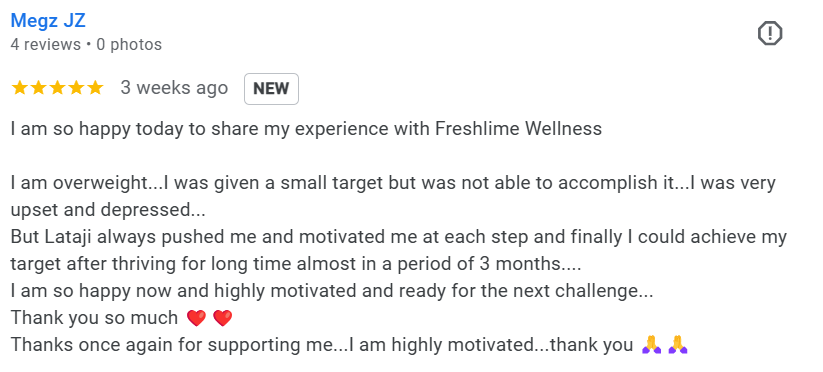Click the NEW badge beside the date

pyautogui.click(x=271, y=89)
